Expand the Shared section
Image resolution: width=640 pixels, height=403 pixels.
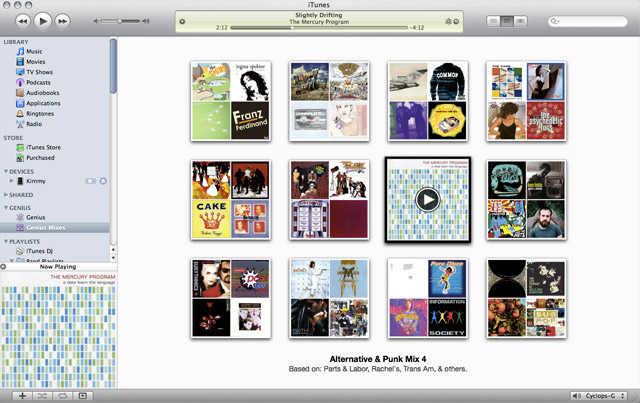pyautogui.click(x=6, y=195)
